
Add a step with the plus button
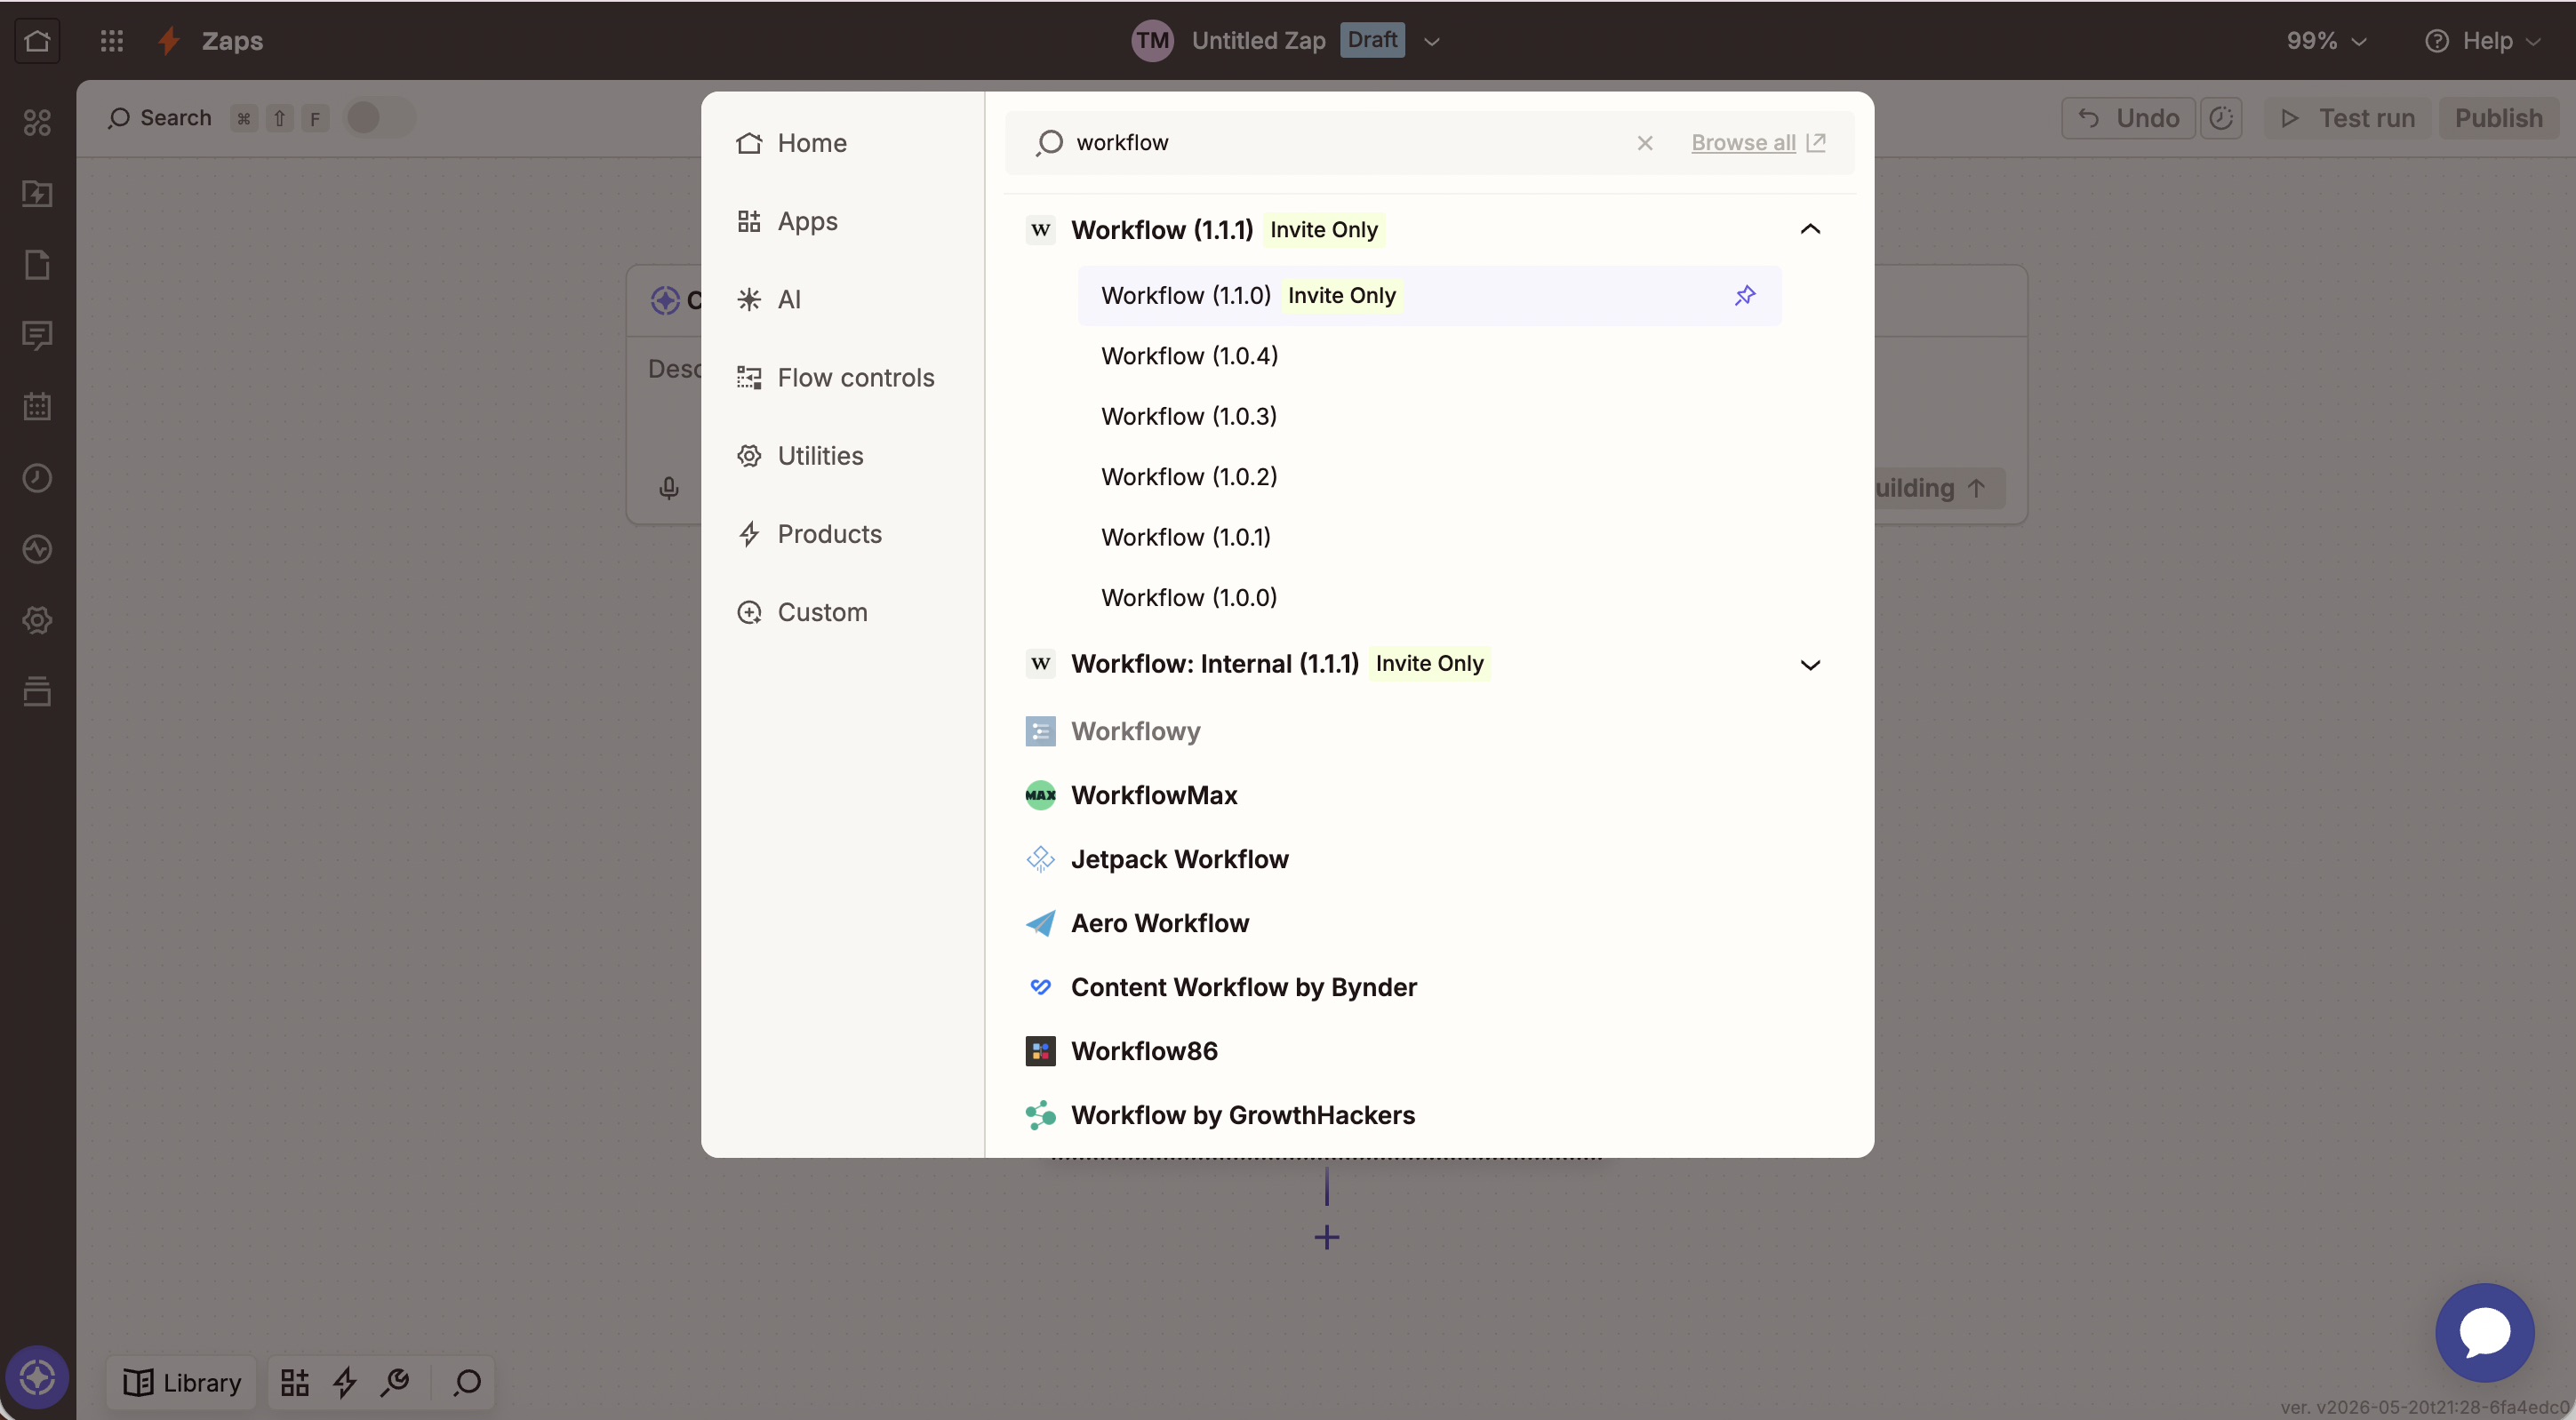pyautogui.click(x=1327, y=1238)
